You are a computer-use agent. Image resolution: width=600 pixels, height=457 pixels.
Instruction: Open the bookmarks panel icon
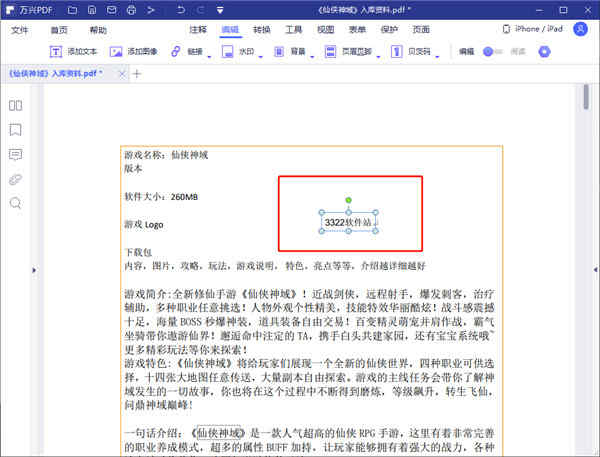15,130
